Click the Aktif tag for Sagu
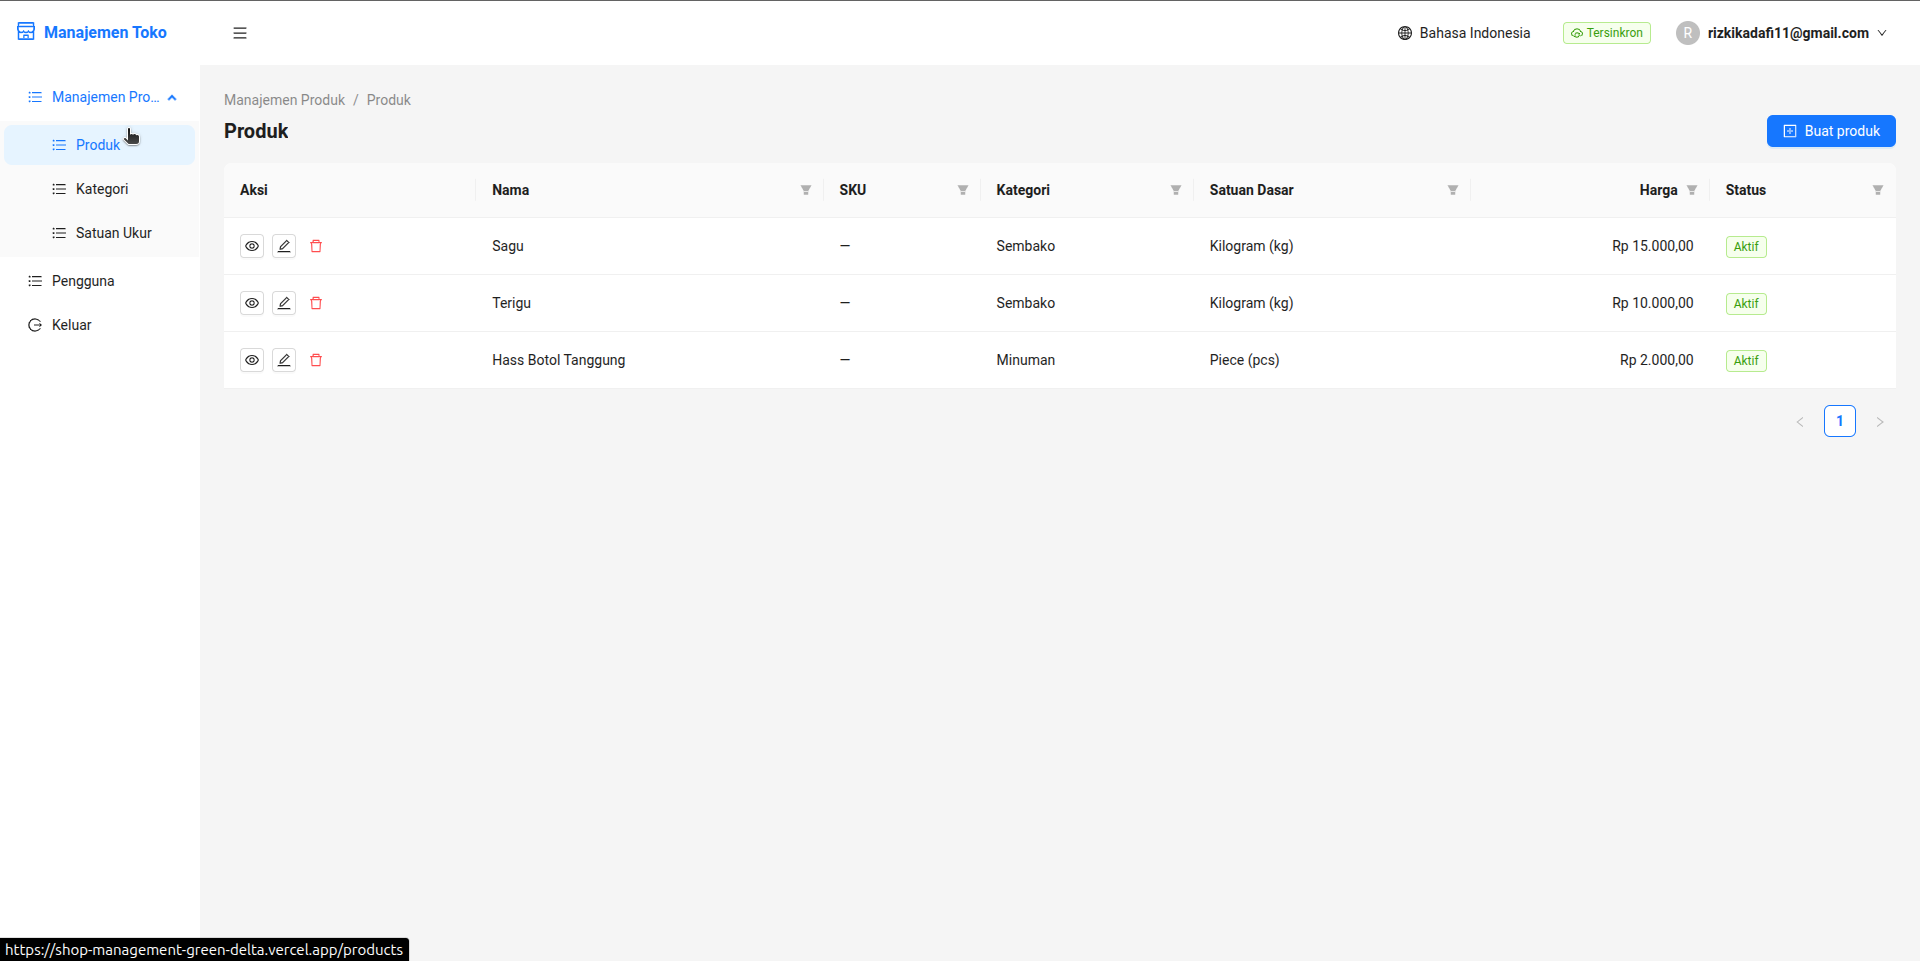Image resolution: width=1920 pixels, height=961 pixels. (x=1746, y=247)
